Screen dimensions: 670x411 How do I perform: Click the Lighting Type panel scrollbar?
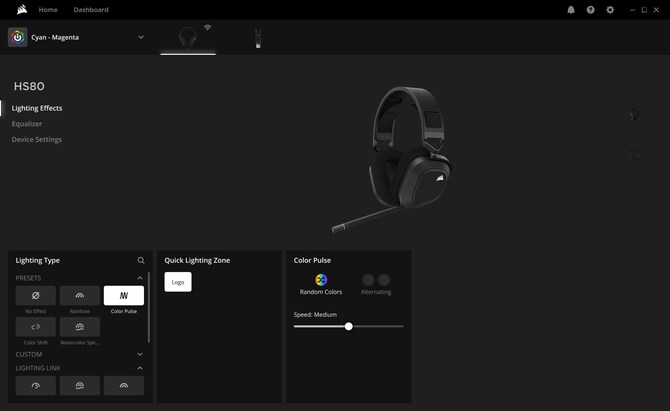pyautogui.click(x=149, y=307)
